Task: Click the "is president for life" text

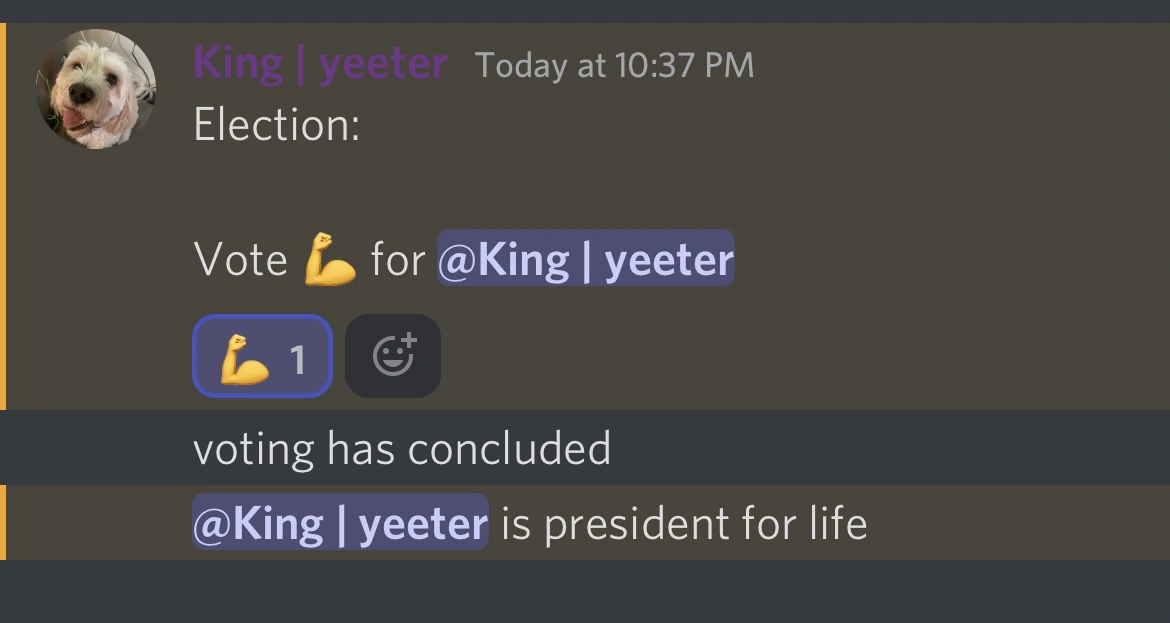Action: 683,523
